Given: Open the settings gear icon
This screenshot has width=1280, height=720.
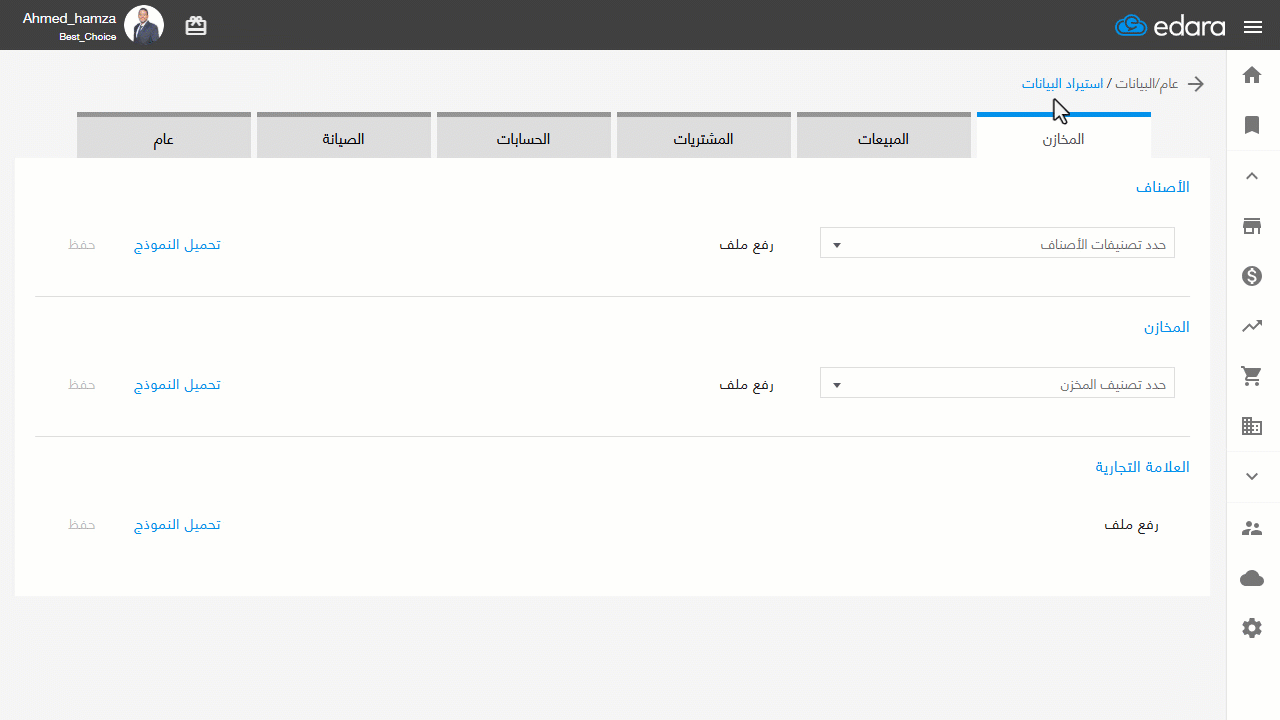Looking at the screenshot, I should tap(1252, 628).
